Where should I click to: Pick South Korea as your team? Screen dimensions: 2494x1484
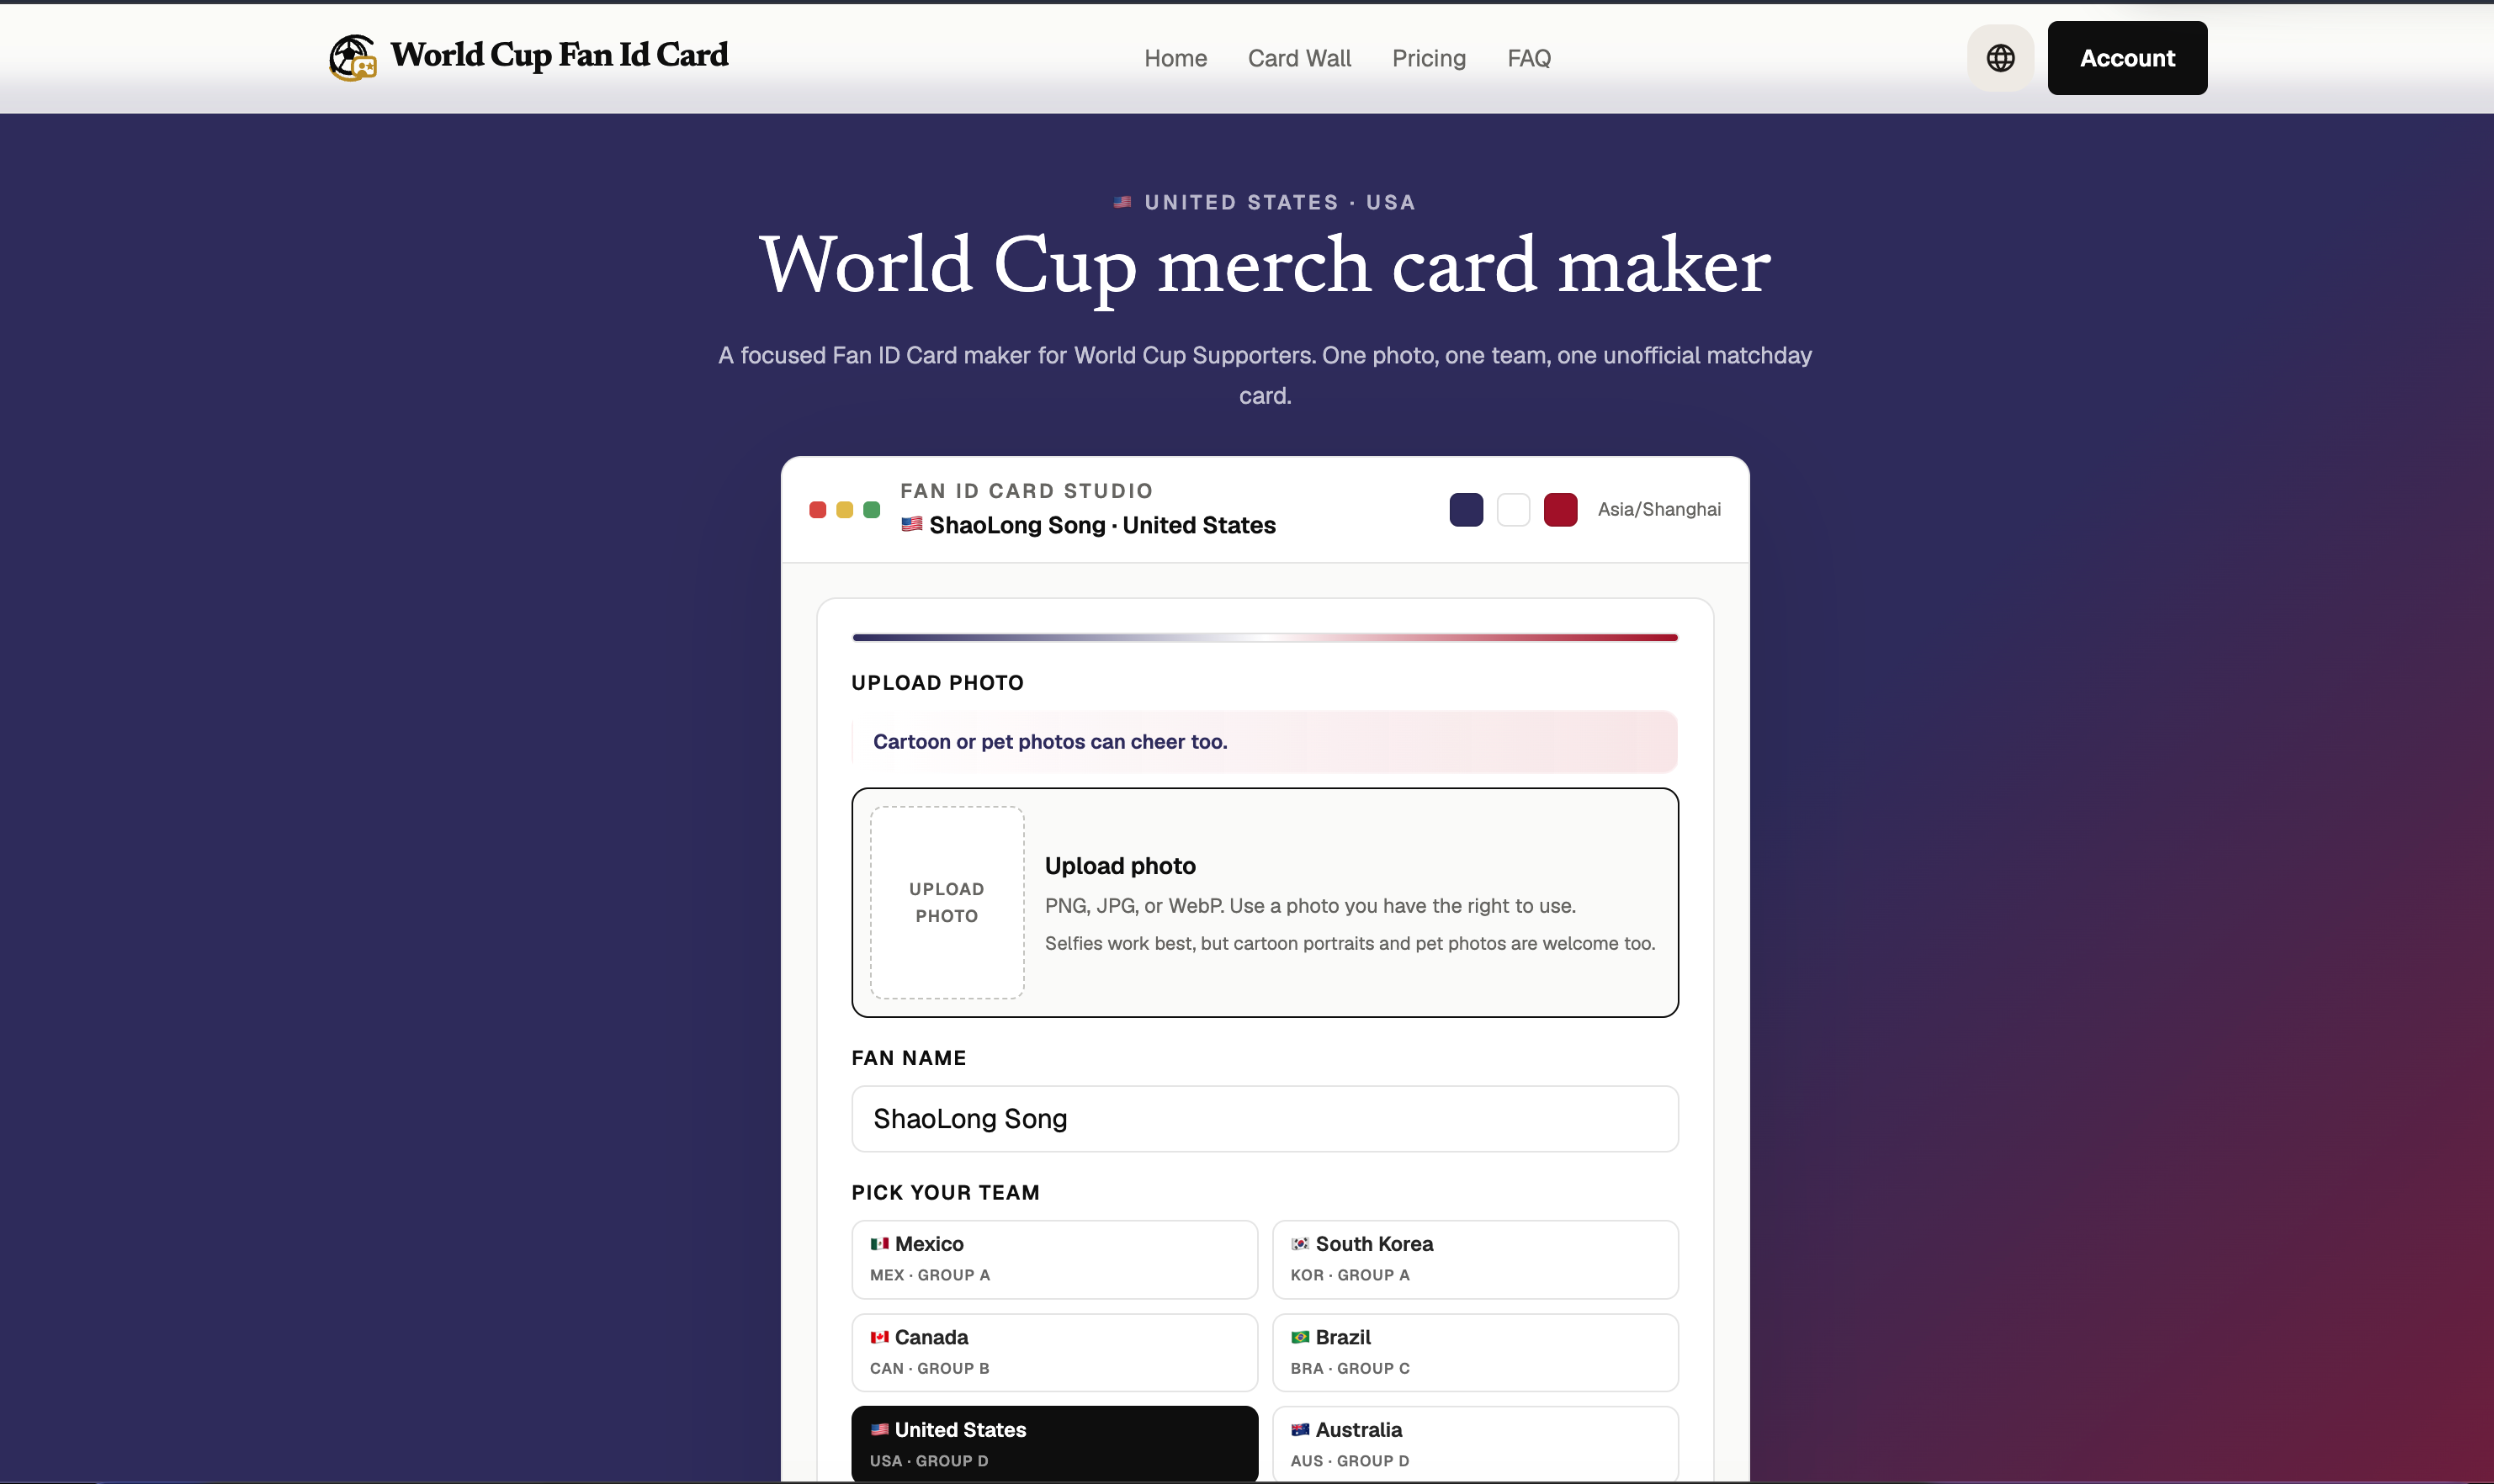click(1474, 1259)
